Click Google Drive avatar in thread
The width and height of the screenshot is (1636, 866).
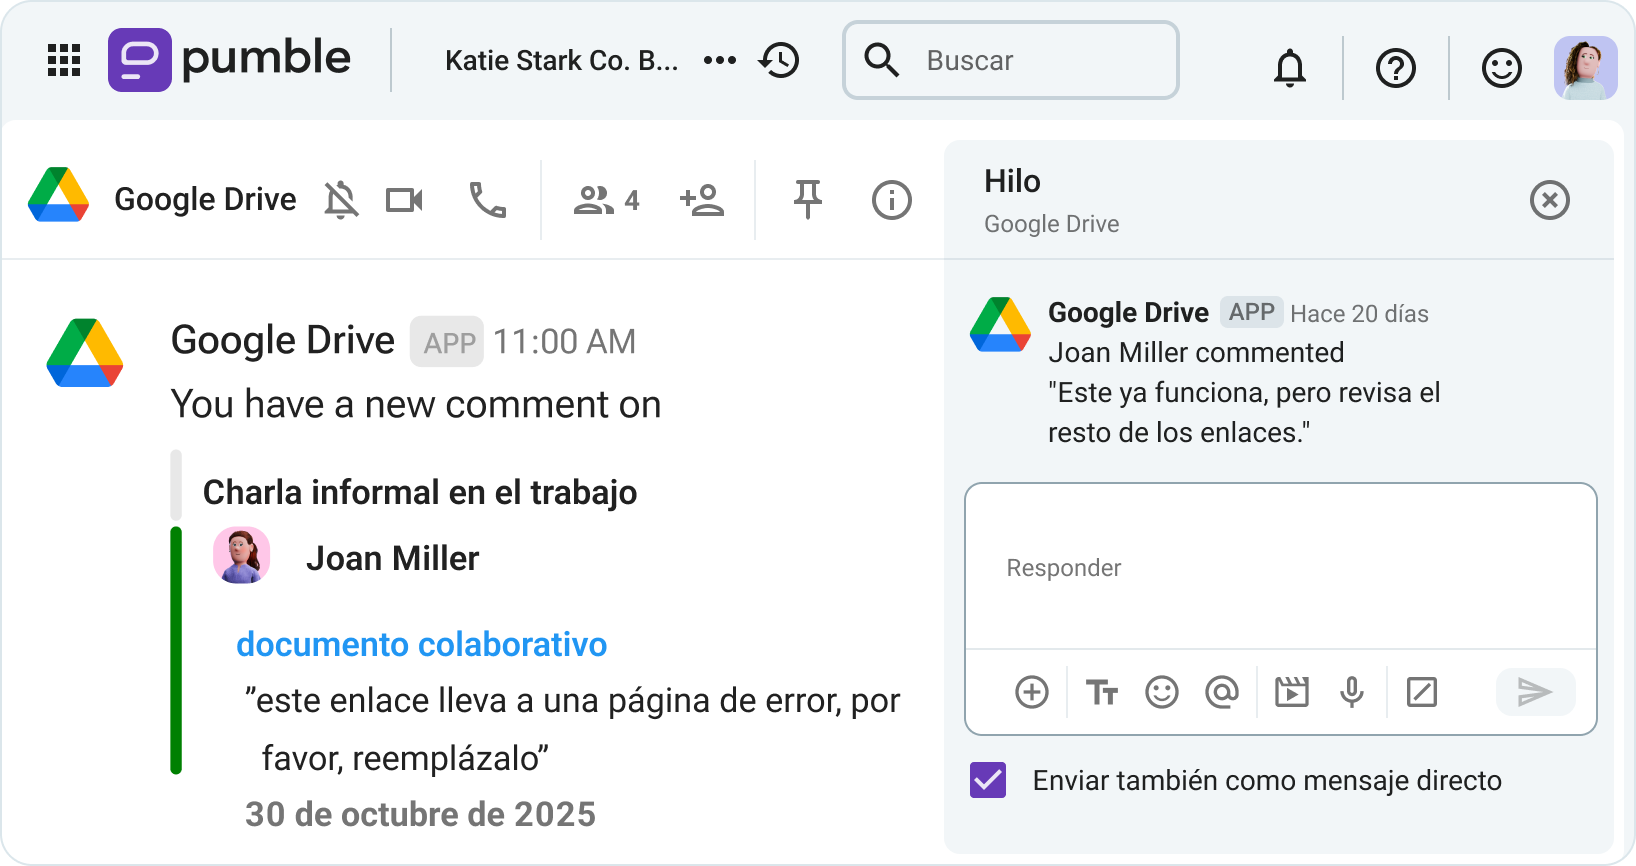1000,324
